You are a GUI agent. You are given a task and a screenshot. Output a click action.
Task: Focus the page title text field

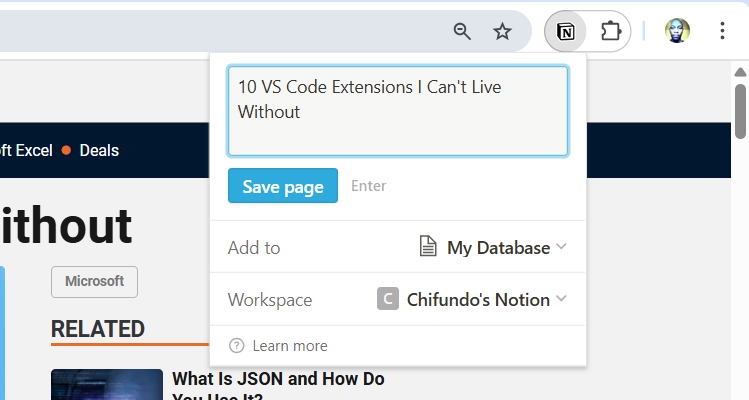click(x=398, y=110)
